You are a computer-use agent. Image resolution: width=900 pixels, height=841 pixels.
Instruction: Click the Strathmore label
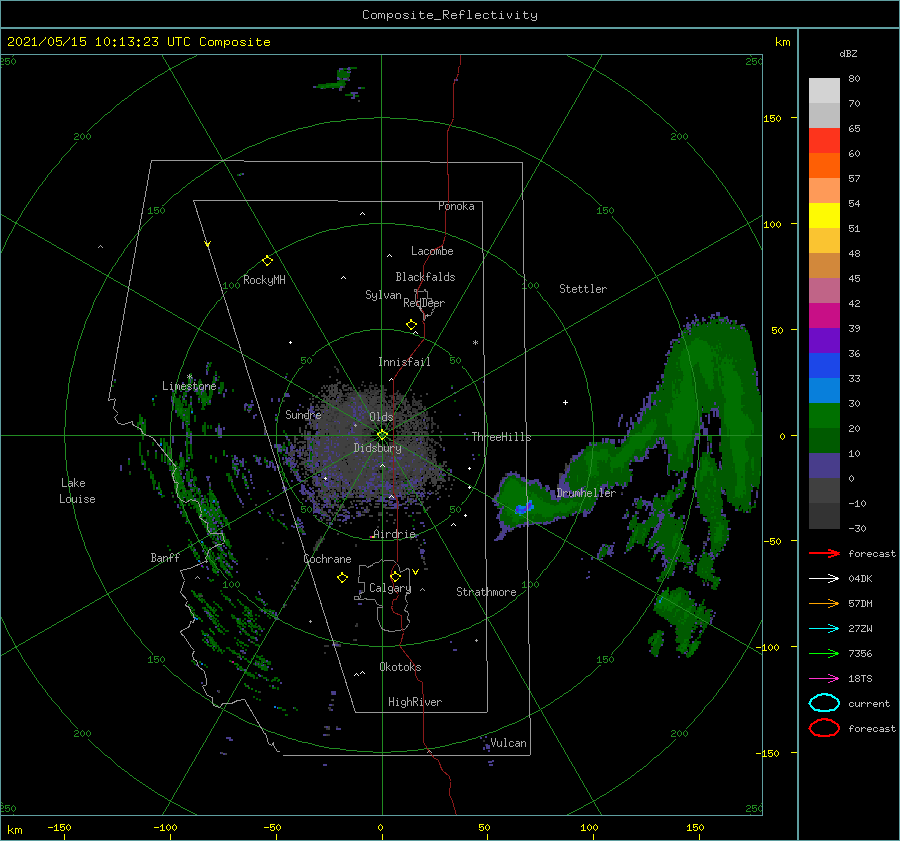click(486, 592)
